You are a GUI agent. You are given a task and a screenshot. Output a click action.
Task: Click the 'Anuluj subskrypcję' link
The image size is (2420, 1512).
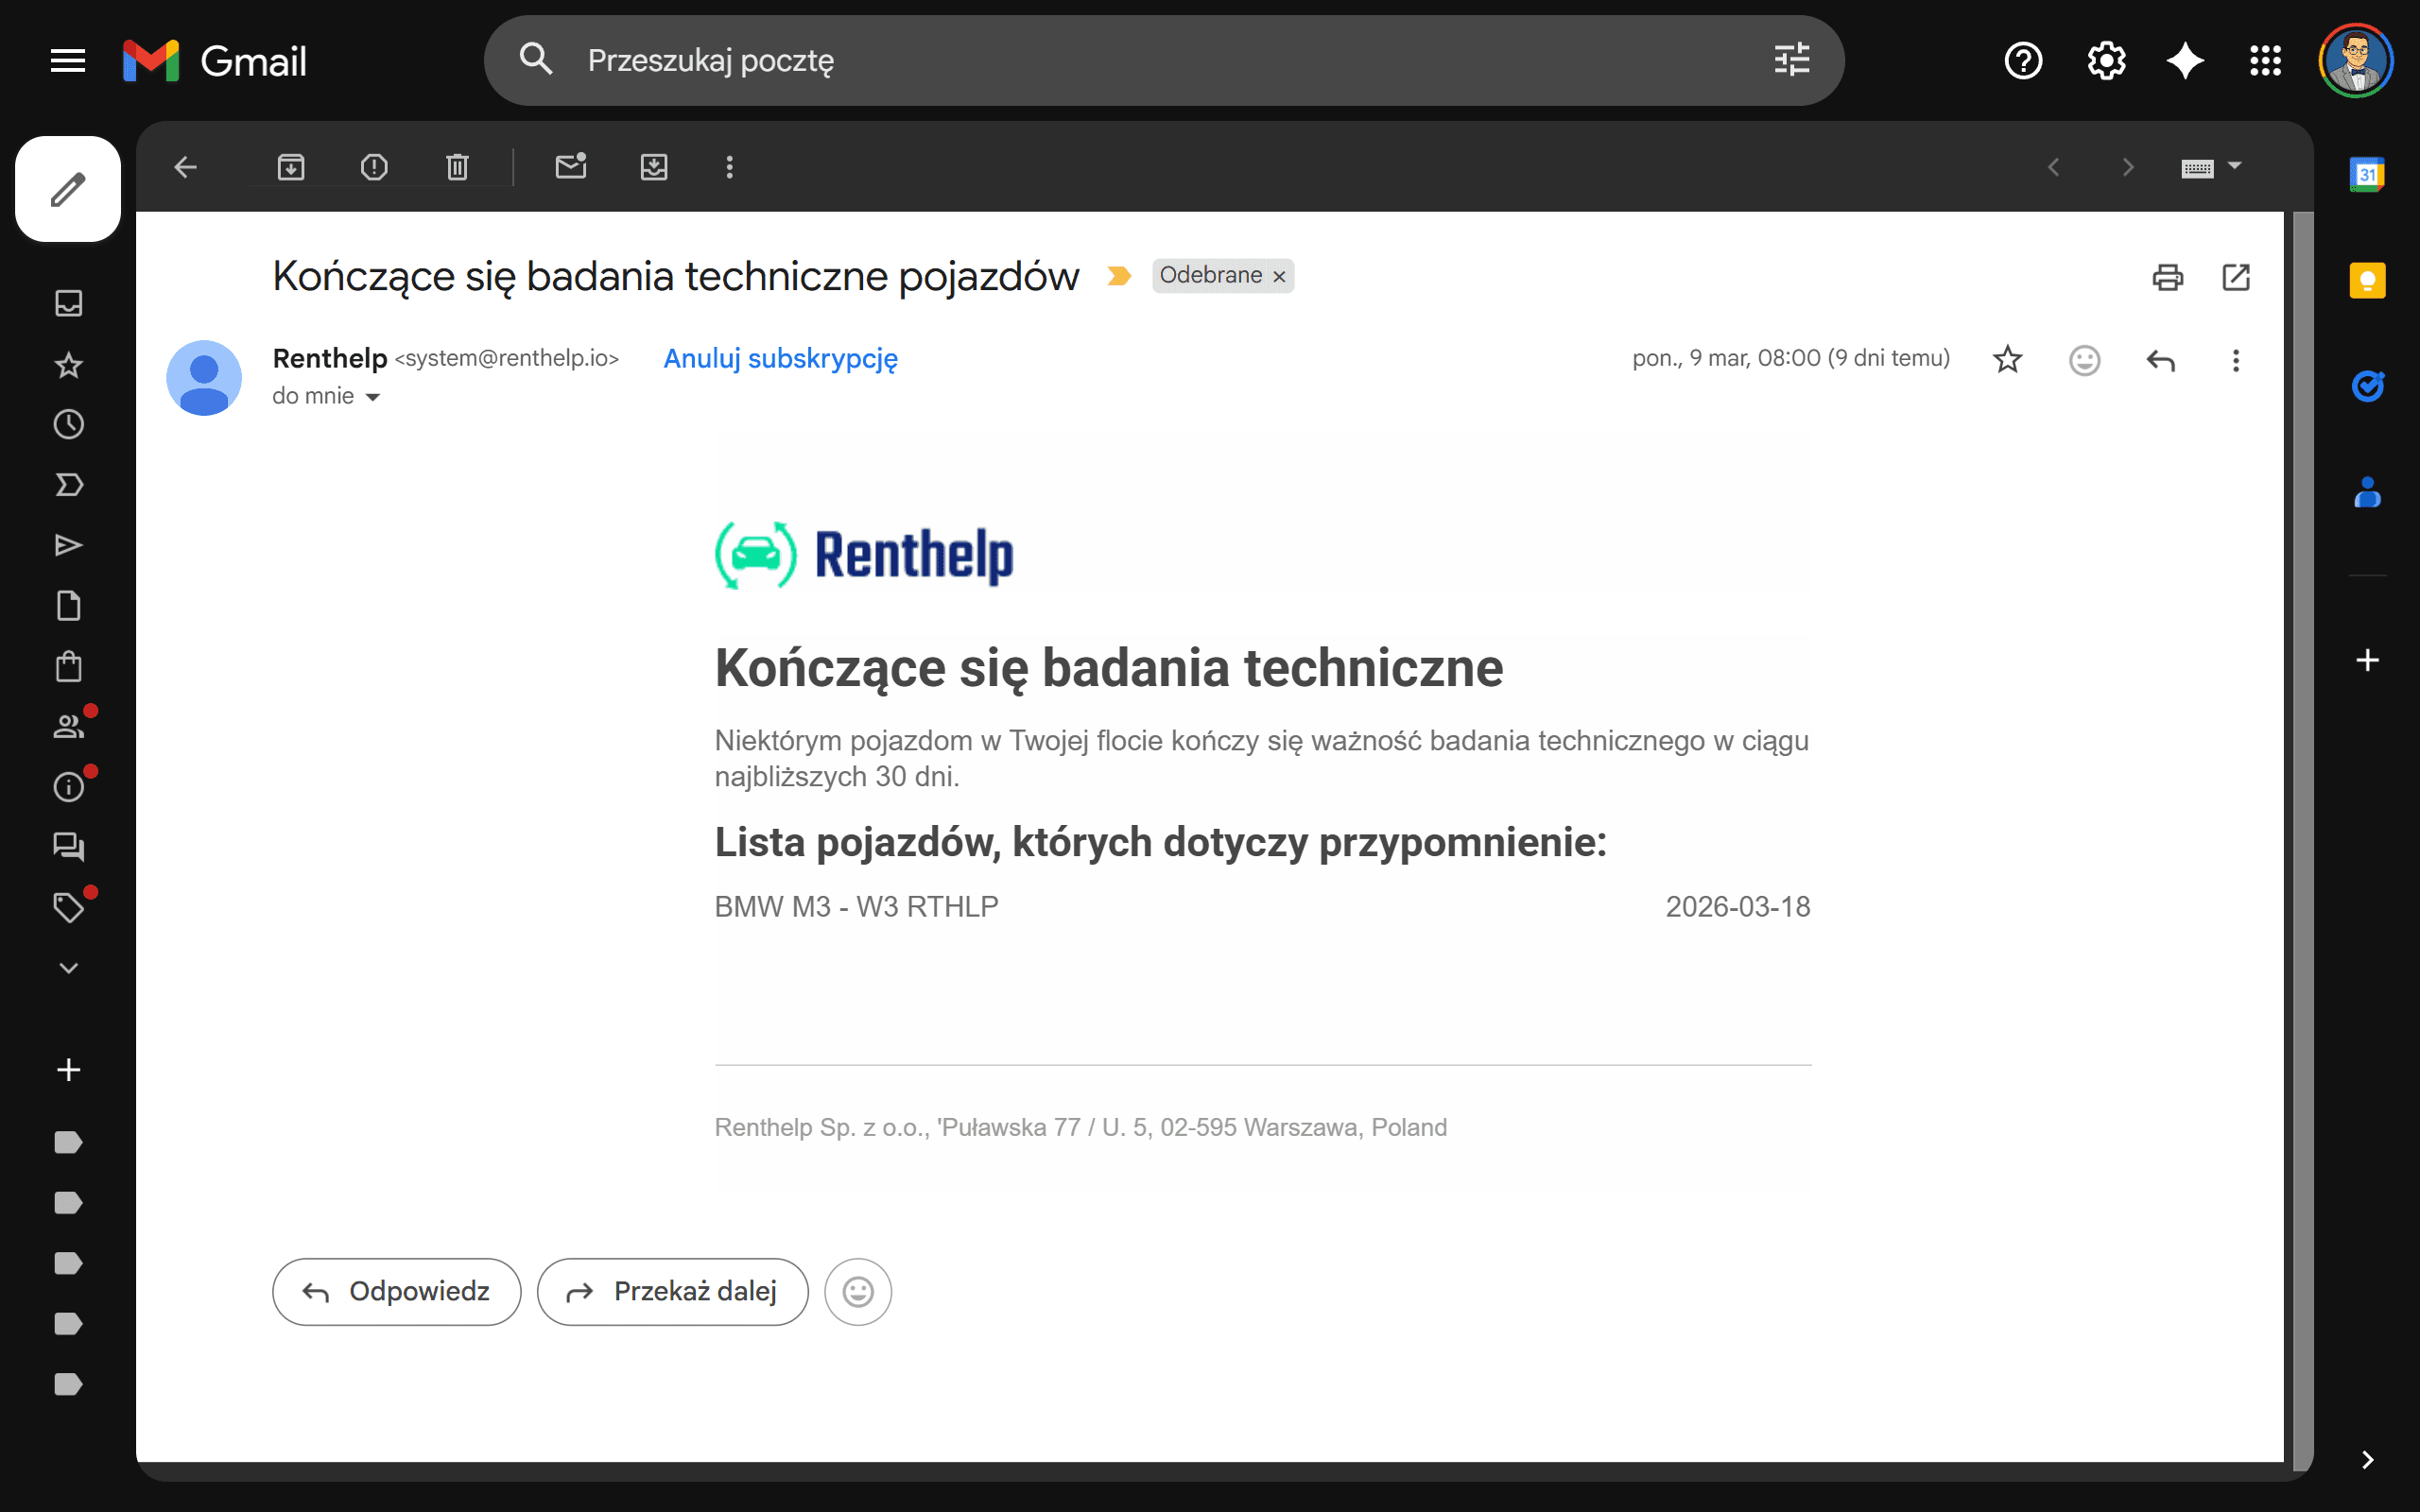(x=780, y=358)
